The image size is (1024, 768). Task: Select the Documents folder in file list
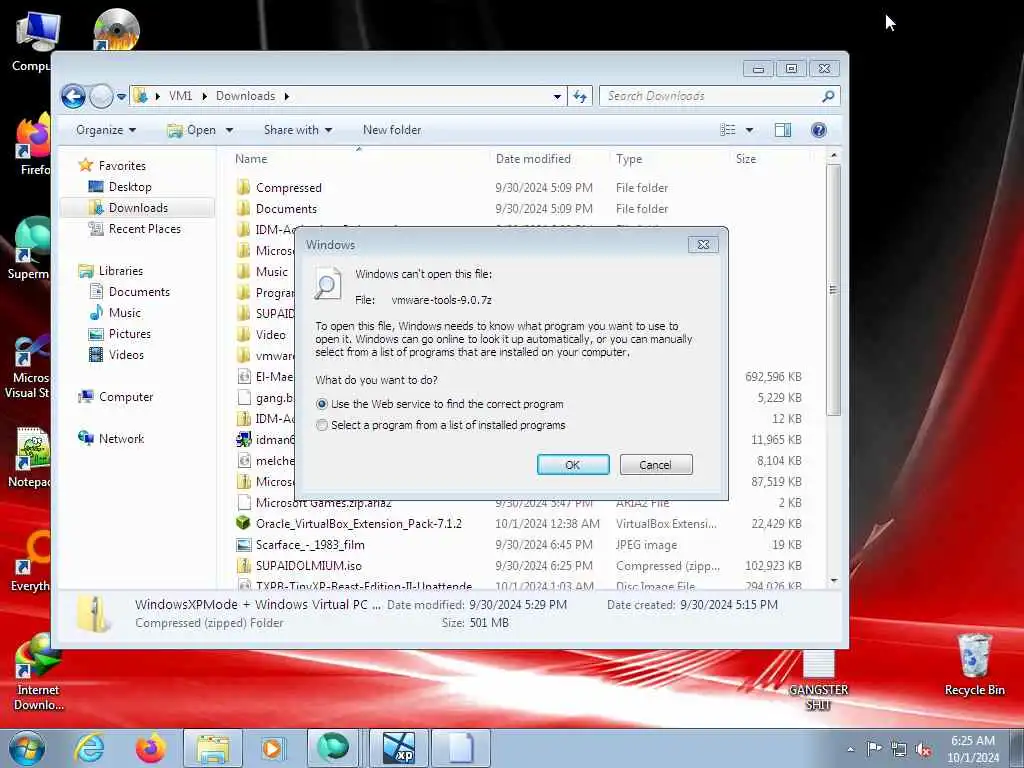[x=286, y=209]
